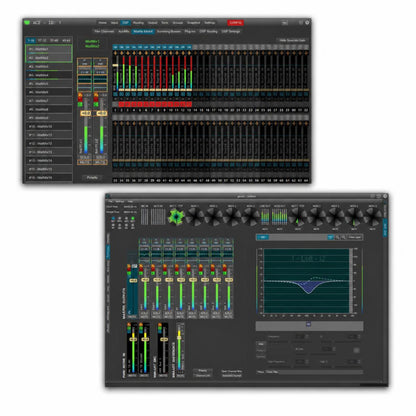Viewport: 416px width, 416px height.
Task: Select the #3 MatMix3 row
Action: 49,66
